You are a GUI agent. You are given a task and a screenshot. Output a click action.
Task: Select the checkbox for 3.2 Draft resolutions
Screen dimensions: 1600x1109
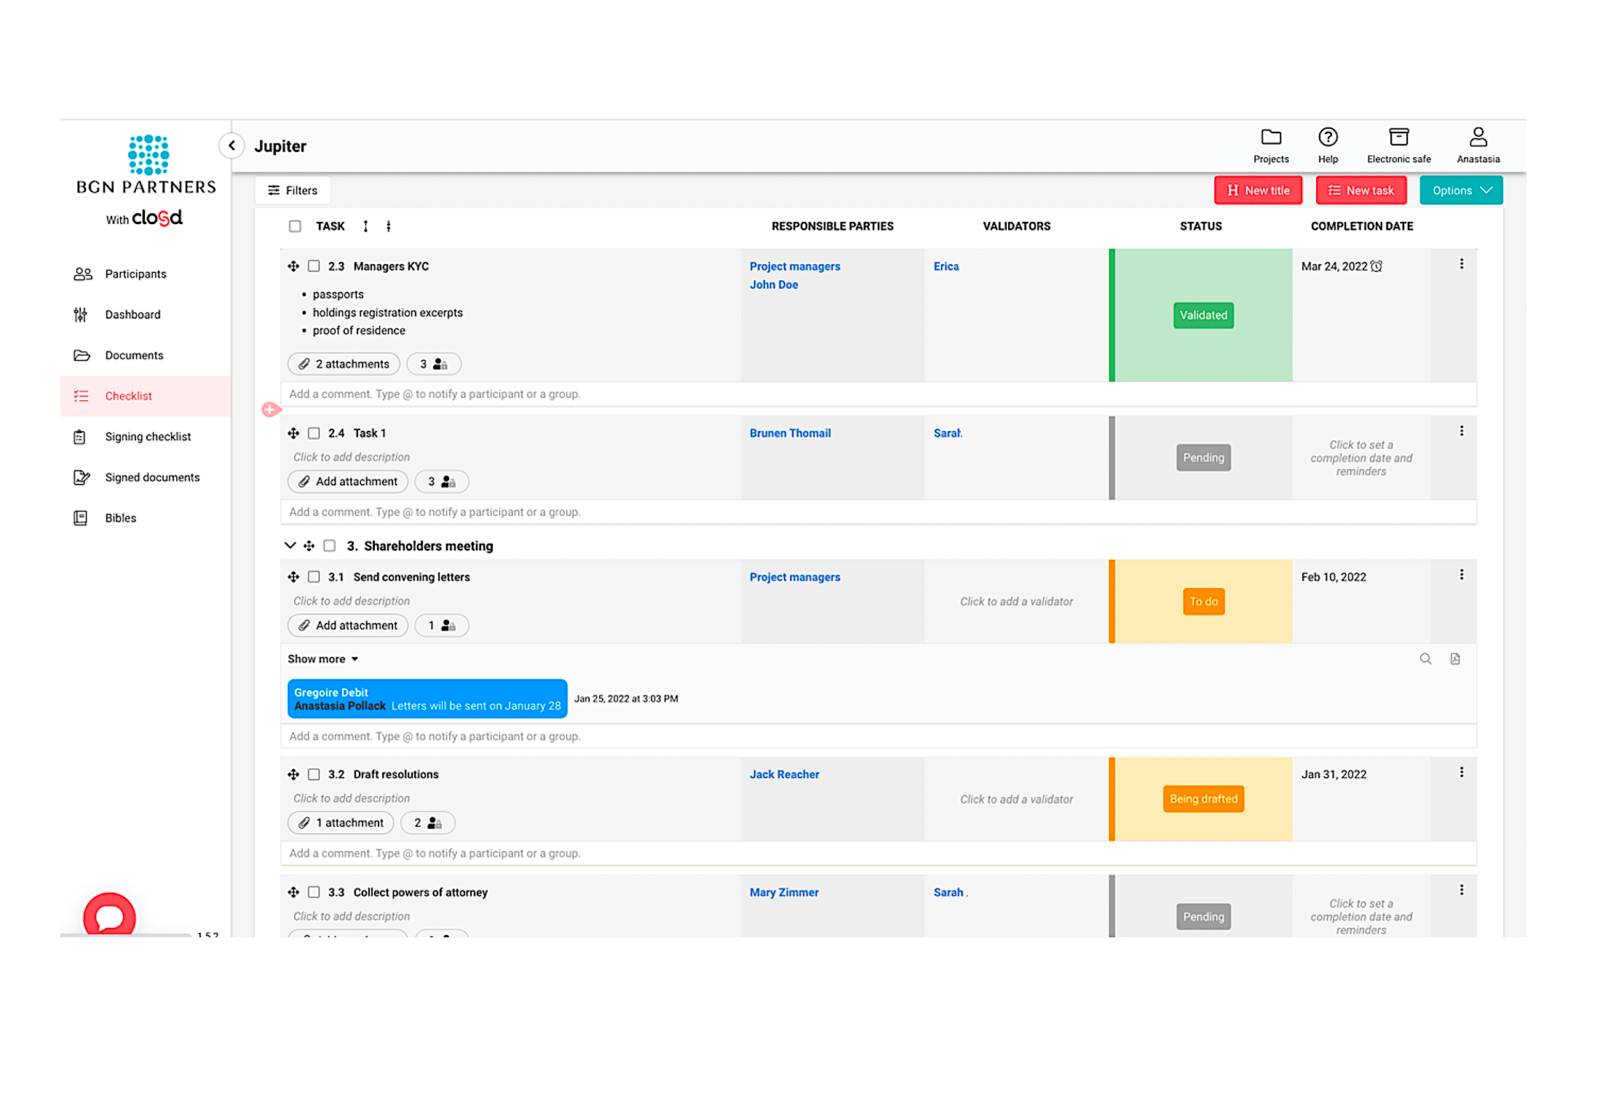pyautogui.click(x=314, y=774)
